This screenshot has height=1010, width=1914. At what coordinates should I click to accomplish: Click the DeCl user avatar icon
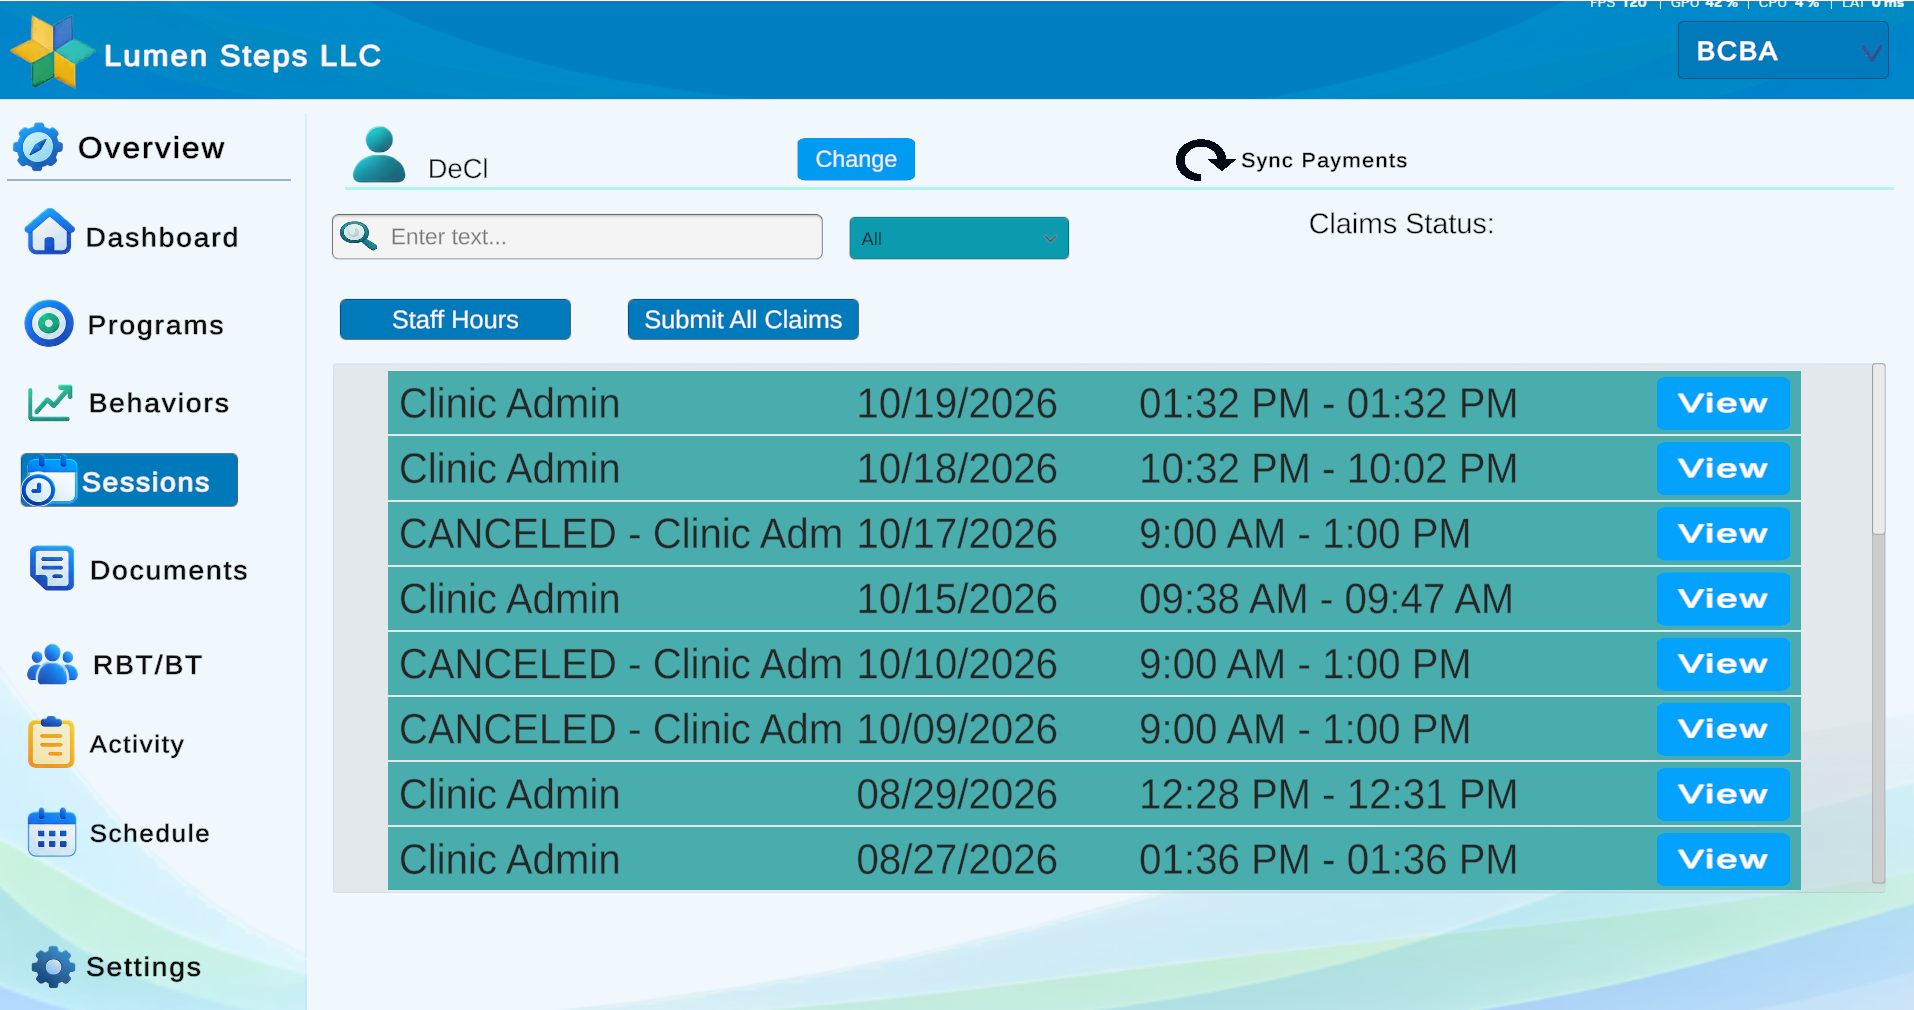(379, 155)
